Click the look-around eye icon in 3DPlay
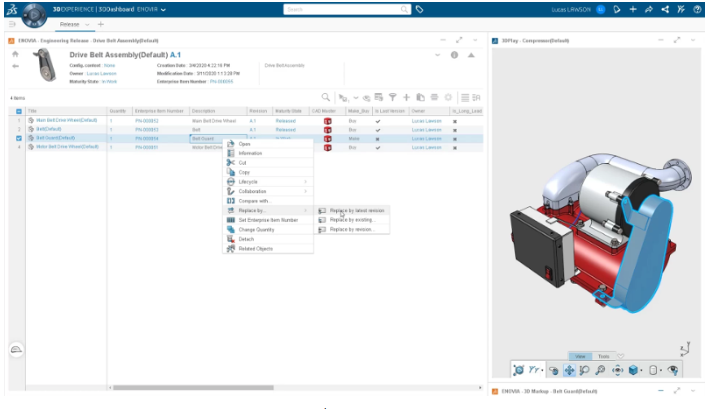The width and height of the screenshot is (708, 409). click(x=617, y=370)
